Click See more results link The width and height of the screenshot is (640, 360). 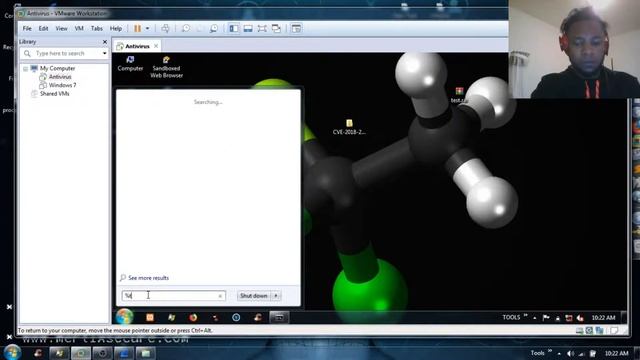pos(148,278)
